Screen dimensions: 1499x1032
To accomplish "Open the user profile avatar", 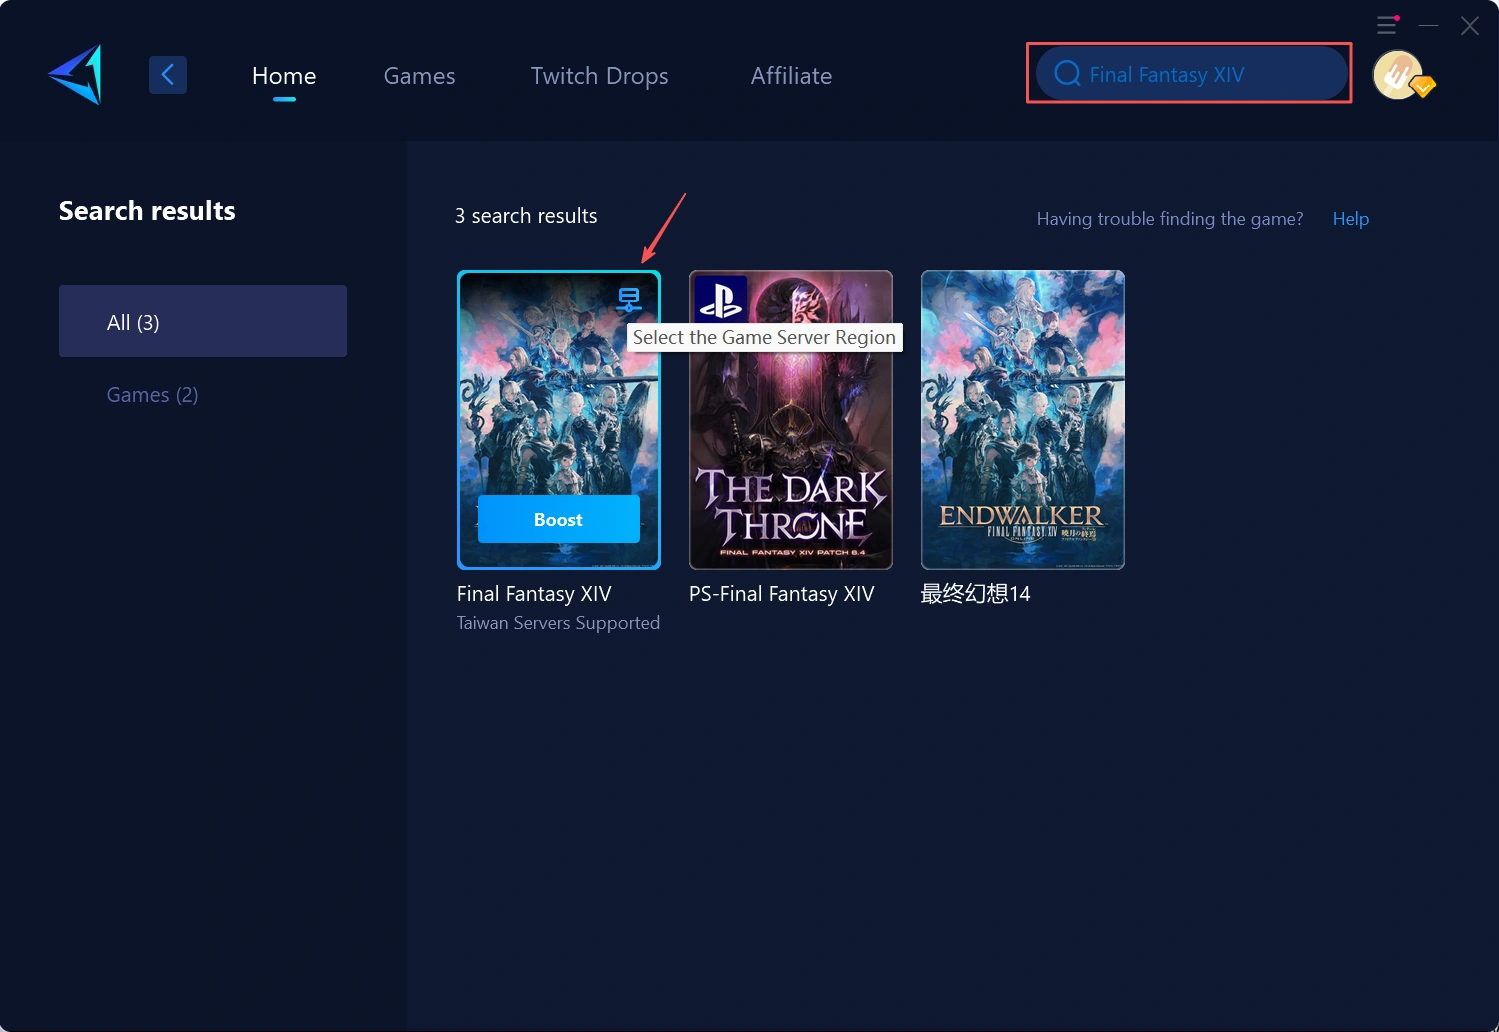I will [x=1399, y=75].
